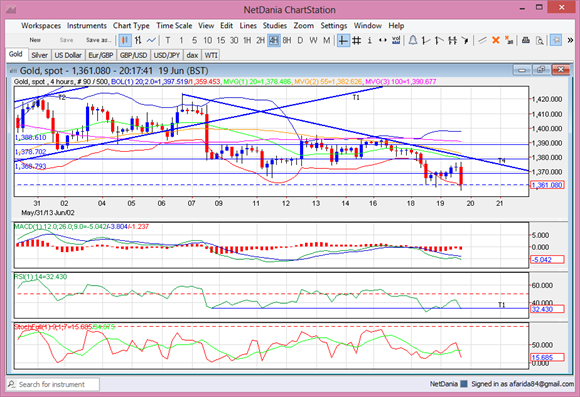Open the Time Scale menu
This screenshot has width=580, height=397.
[174, 26]
